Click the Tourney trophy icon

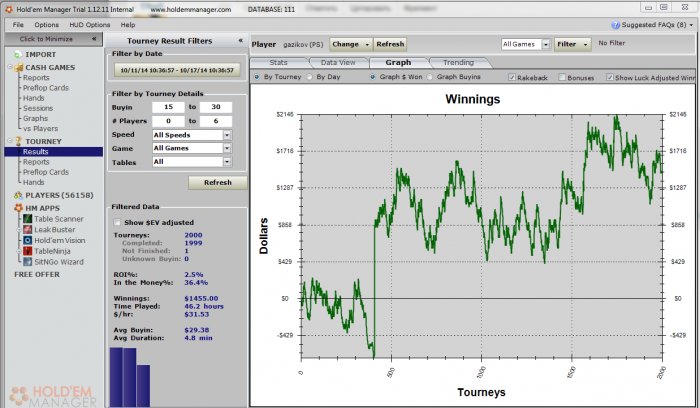click(18, 141)
